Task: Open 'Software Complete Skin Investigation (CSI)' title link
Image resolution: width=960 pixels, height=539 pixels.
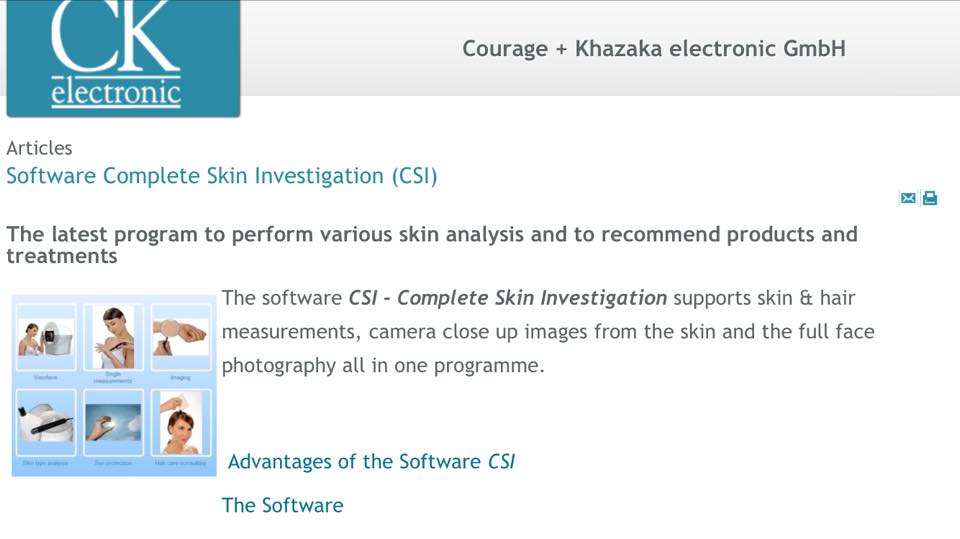Action: [x=221, y=176]
